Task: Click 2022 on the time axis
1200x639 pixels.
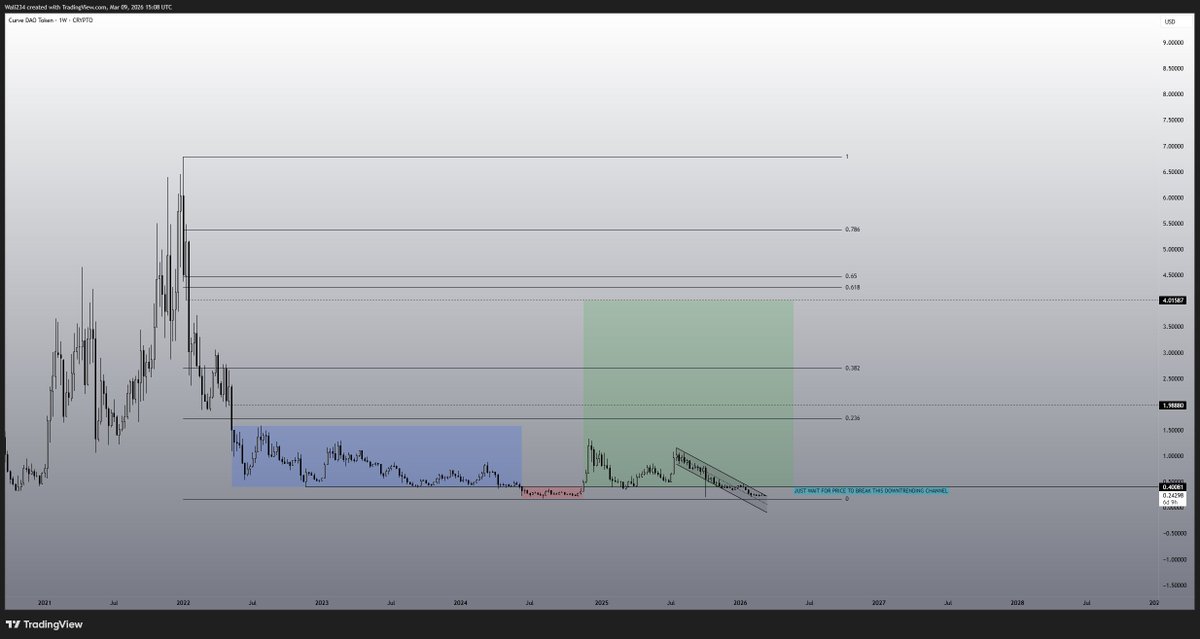Action: click(x=183, y=603)
